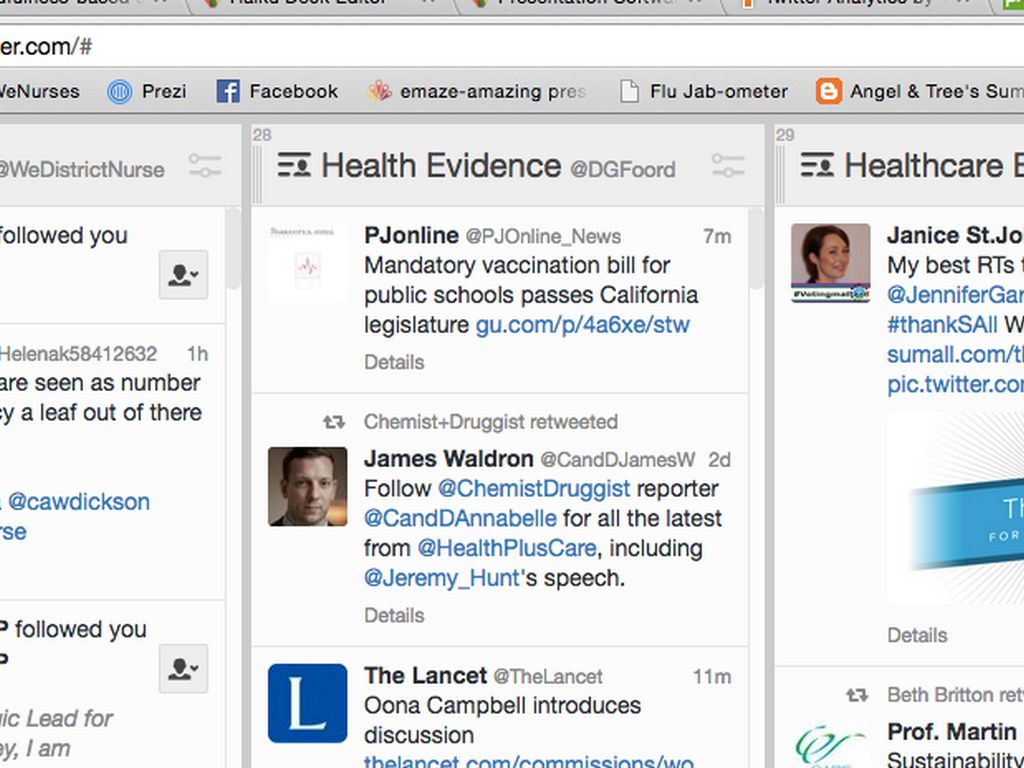Screen dimensions: 1024x768
Task: Click retweet icon beside Chemist+Druggist retweeted
Action: click(x=334, y=422)
